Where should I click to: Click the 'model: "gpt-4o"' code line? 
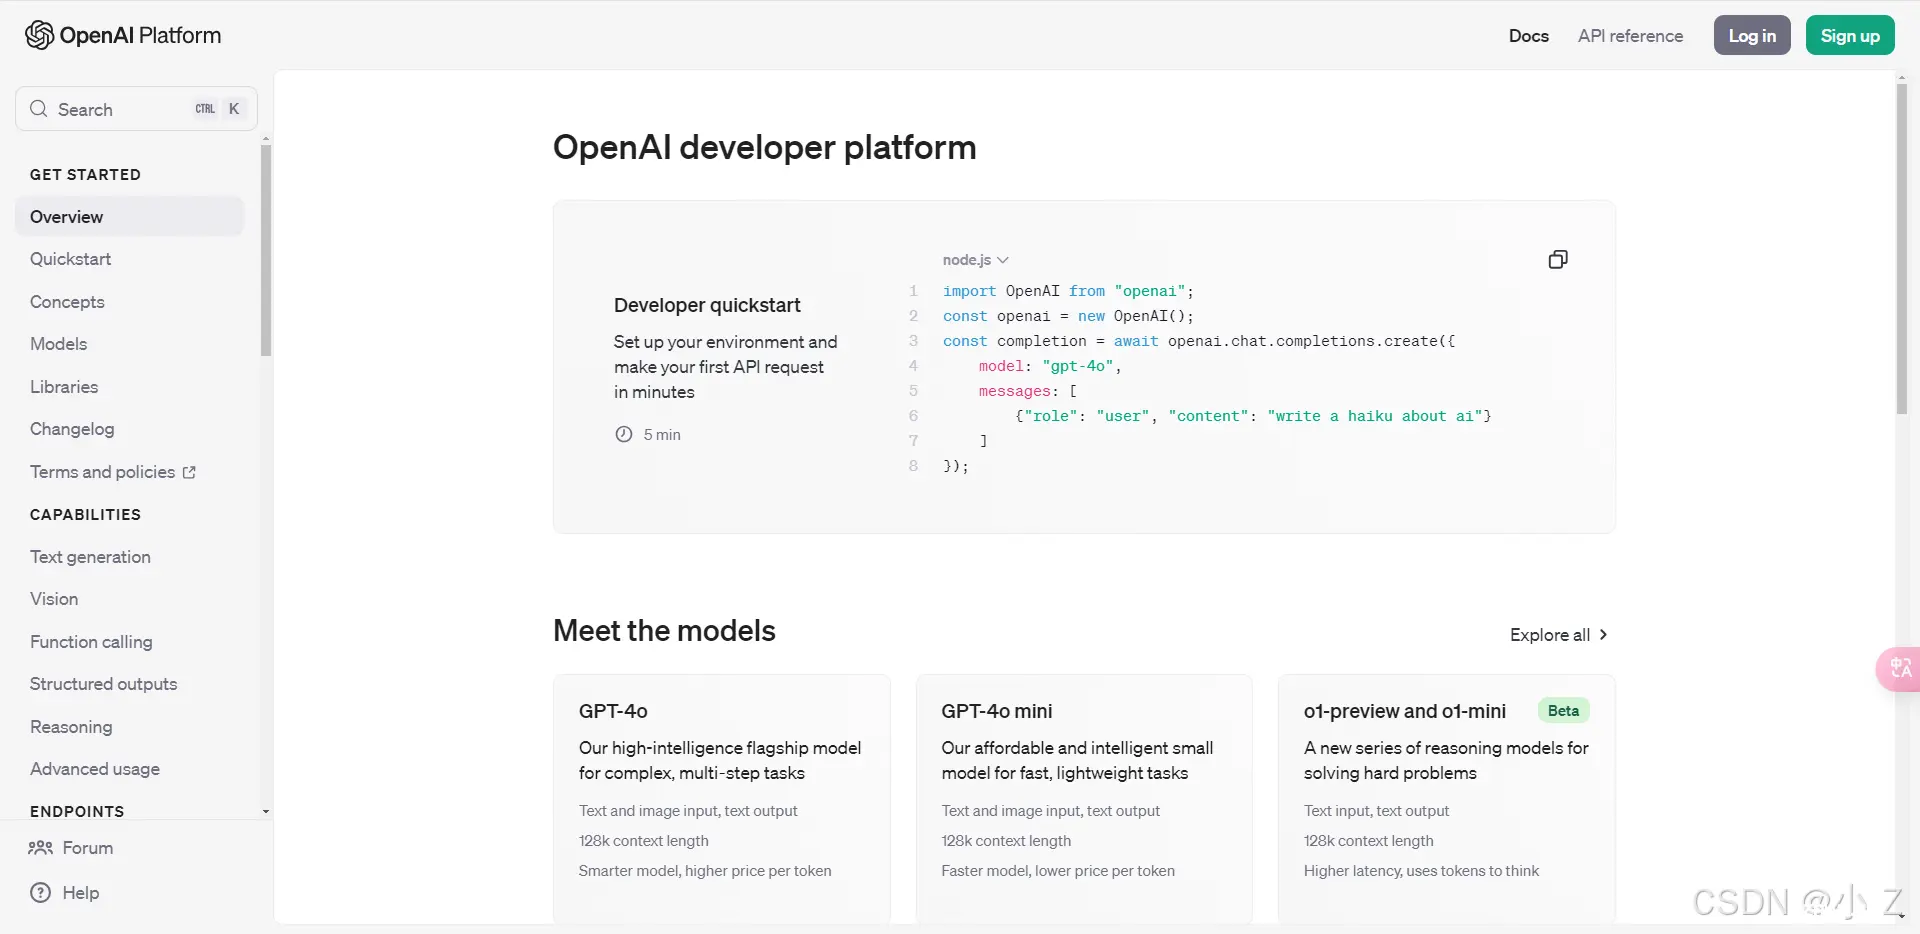point(1050,366)
